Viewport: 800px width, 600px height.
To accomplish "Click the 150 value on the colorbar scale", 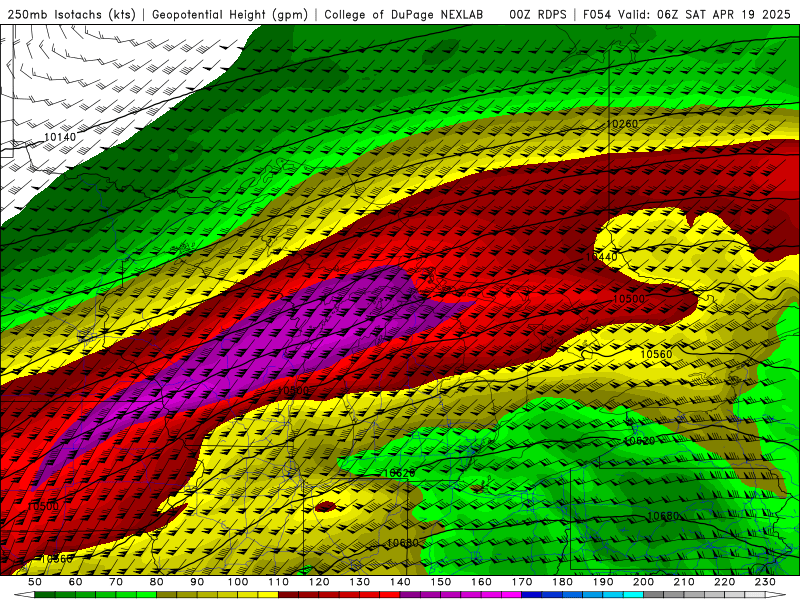I will (x=441, y=582).
